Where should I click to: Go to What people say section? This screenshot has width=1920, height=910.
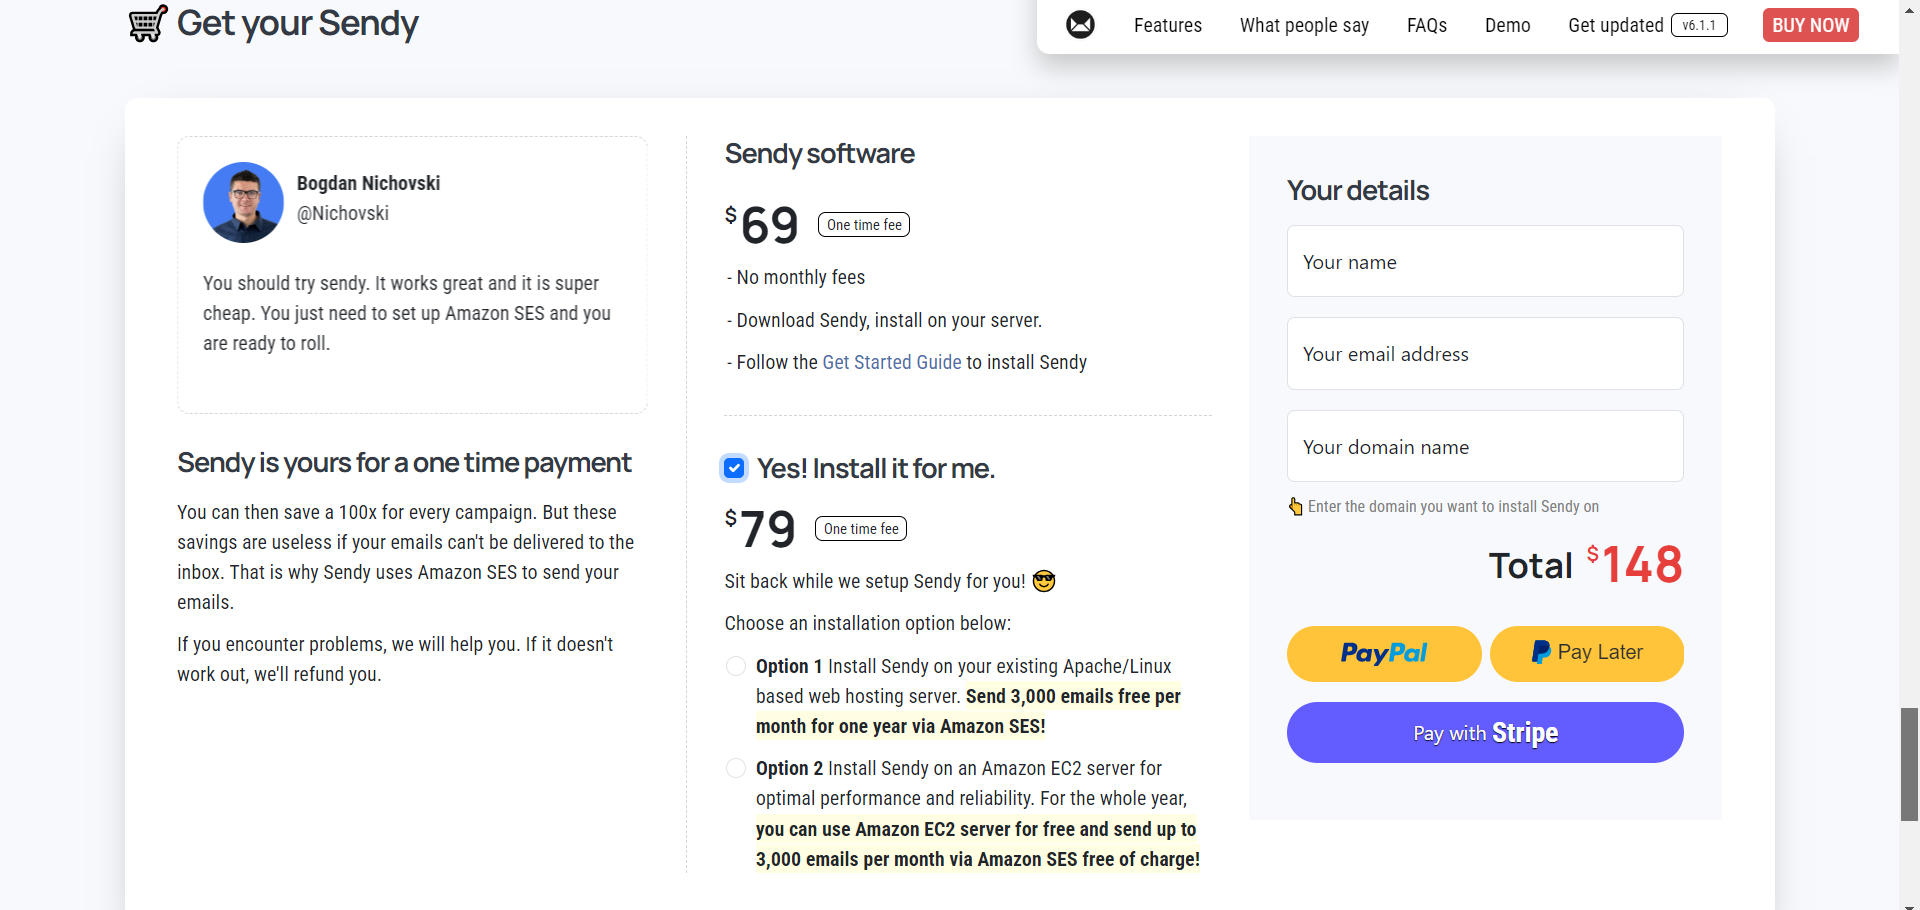tap(1304, 25)
